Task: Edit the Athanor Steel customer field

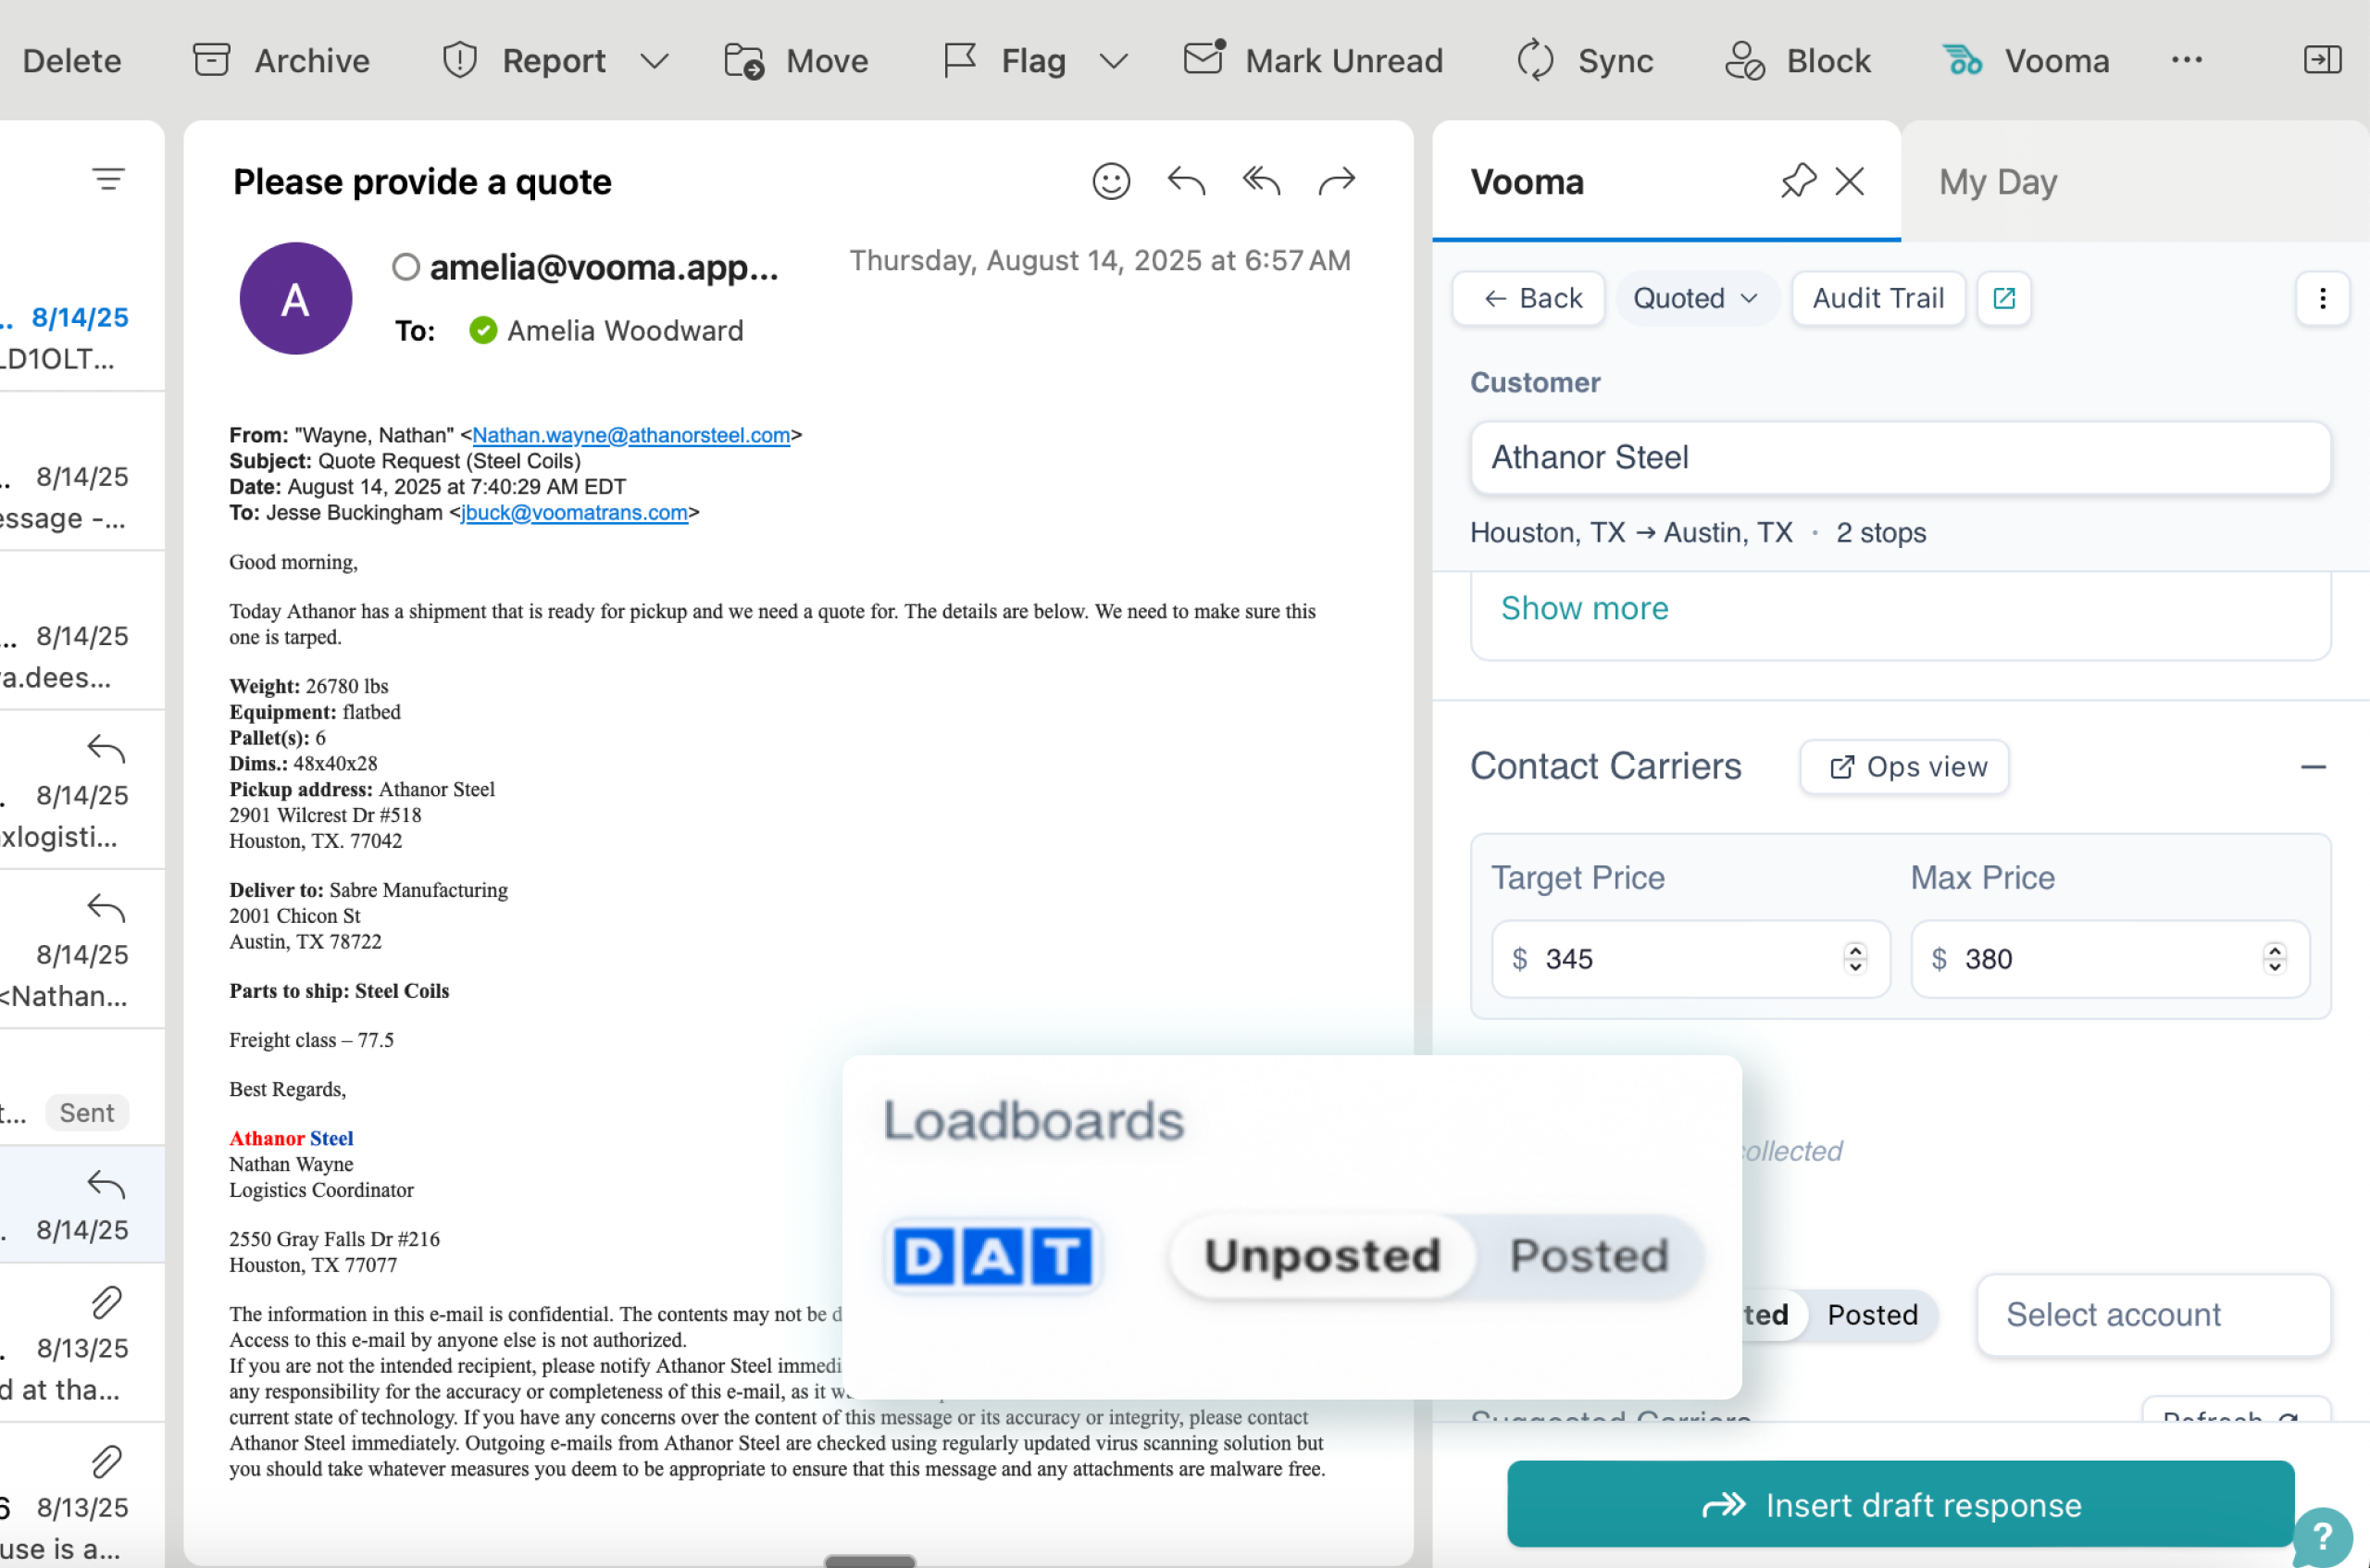Action: [x=1900, y=457]
